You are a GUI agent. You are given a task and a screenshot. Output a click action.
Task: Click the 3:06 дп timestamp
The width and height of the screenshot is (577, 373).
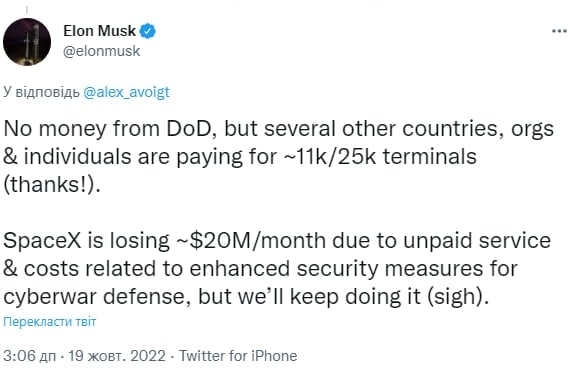click(30, 356)
